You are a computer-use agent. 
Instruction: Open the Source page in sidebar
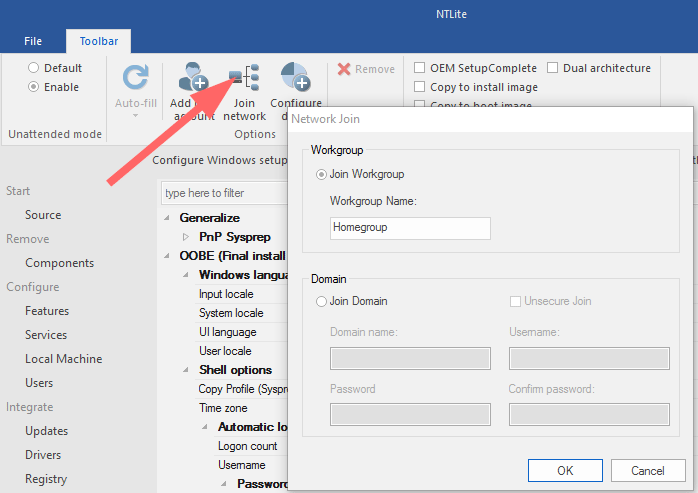tap(43, 215)
